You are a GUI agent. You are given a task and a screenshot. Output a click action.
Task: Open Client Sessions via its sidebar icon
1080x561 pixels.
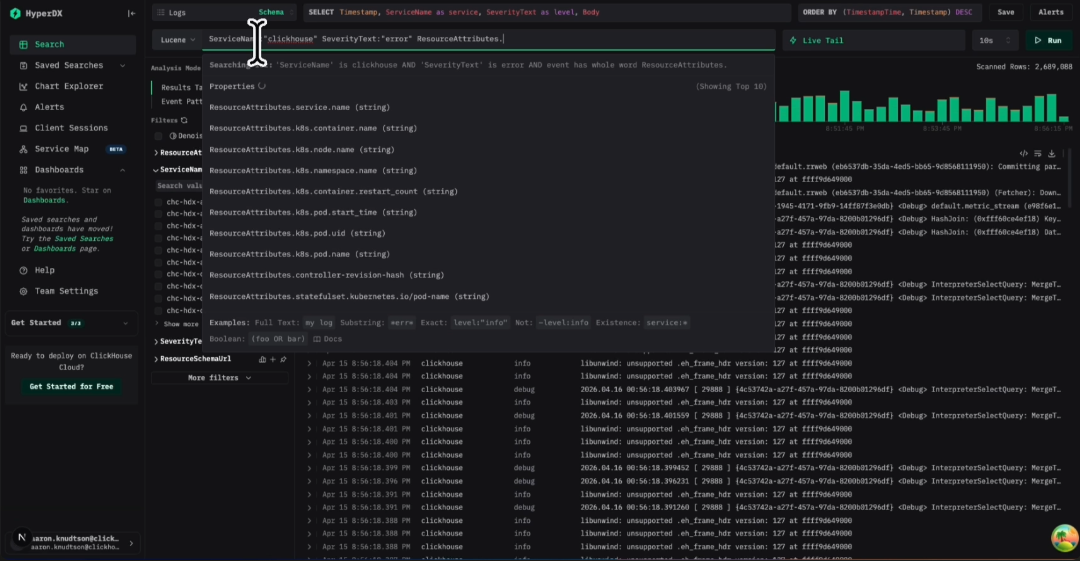coord(23,128)
